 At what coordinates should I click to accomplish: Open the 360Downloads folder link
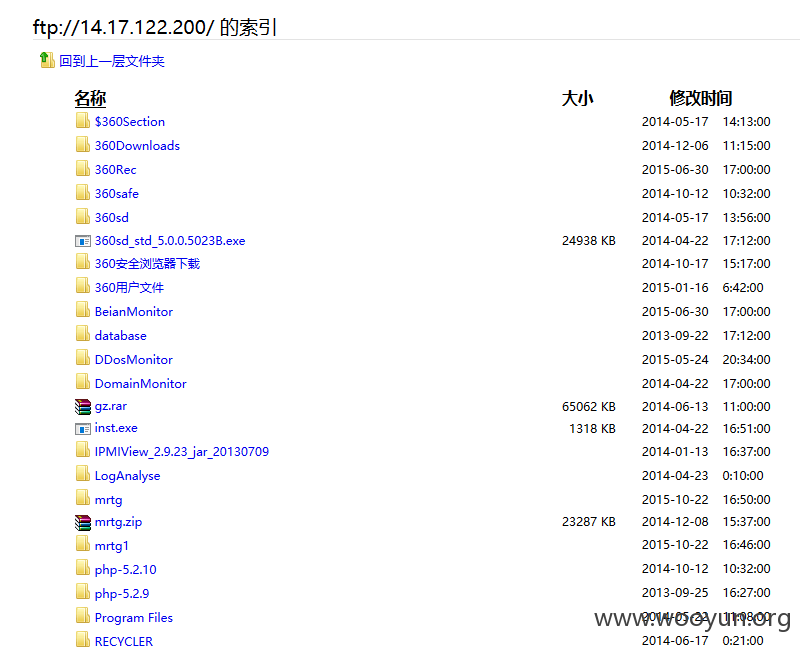click(137, 145)
